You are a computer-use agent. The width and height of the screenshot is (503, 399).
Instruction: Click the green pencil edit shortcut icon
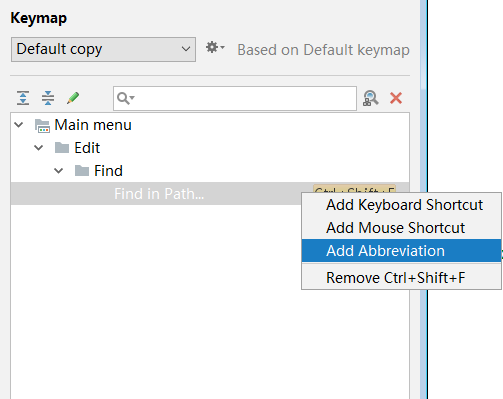[73, 98]
